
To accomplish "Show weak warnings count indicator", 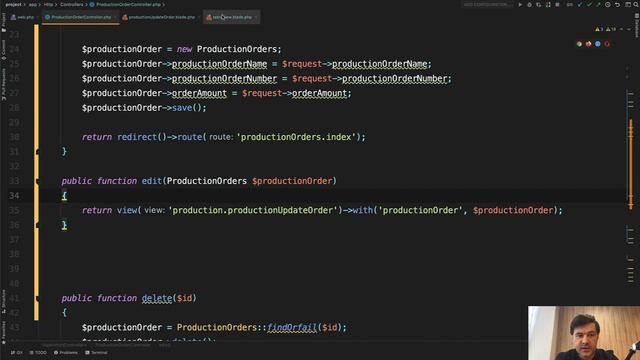I will point(611,29).
